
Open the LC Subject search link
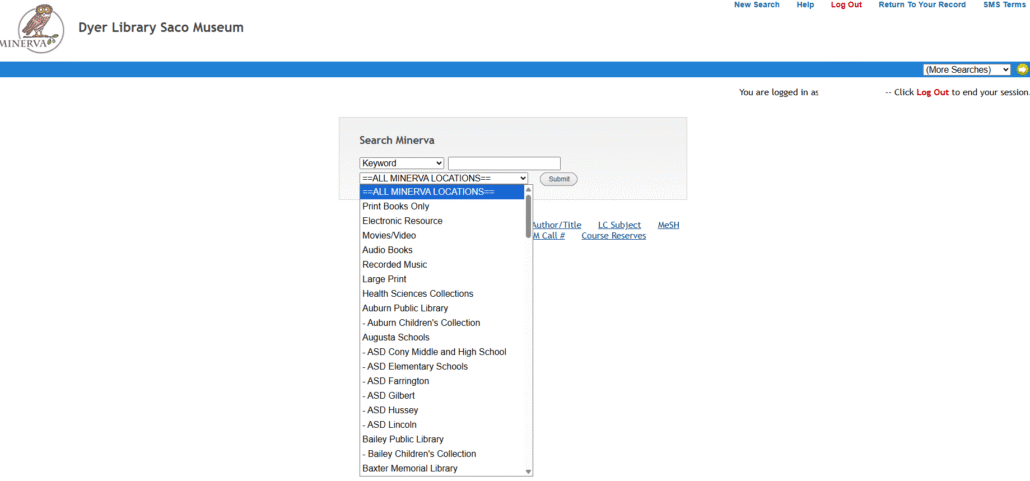[619, 225]
